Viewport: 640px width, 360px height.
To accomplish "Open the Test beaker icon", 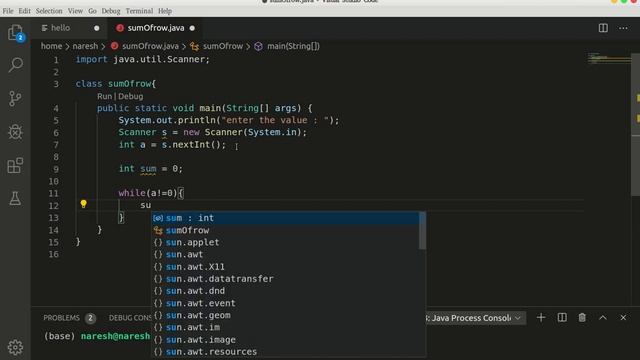I will coord(15,198).
